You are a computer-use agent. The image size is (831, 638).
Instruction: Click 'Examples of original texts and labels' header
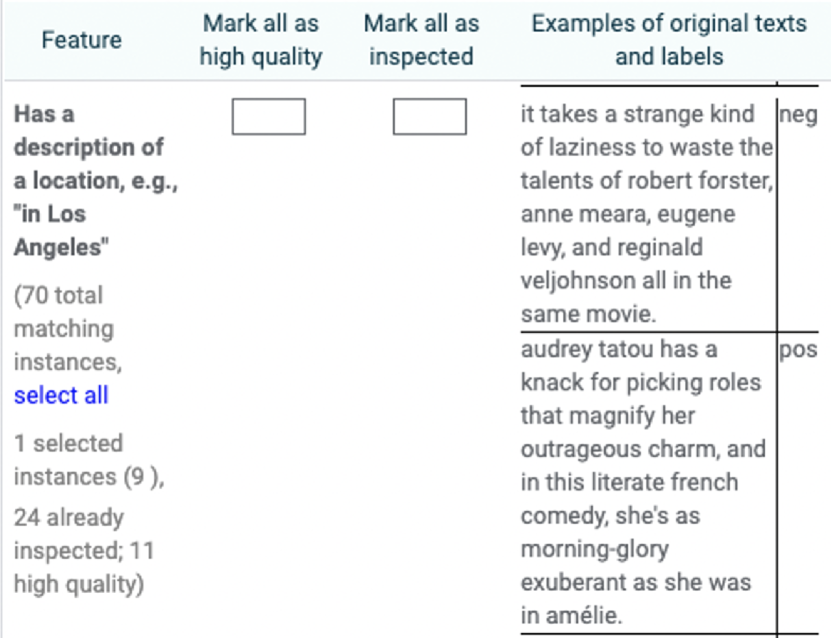point(668,40)
